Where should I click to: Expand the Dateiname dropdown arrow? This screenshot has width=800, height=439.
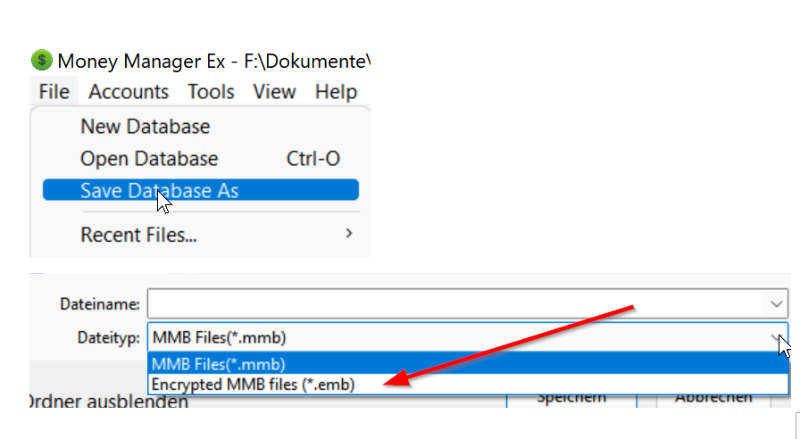(777, 304)
